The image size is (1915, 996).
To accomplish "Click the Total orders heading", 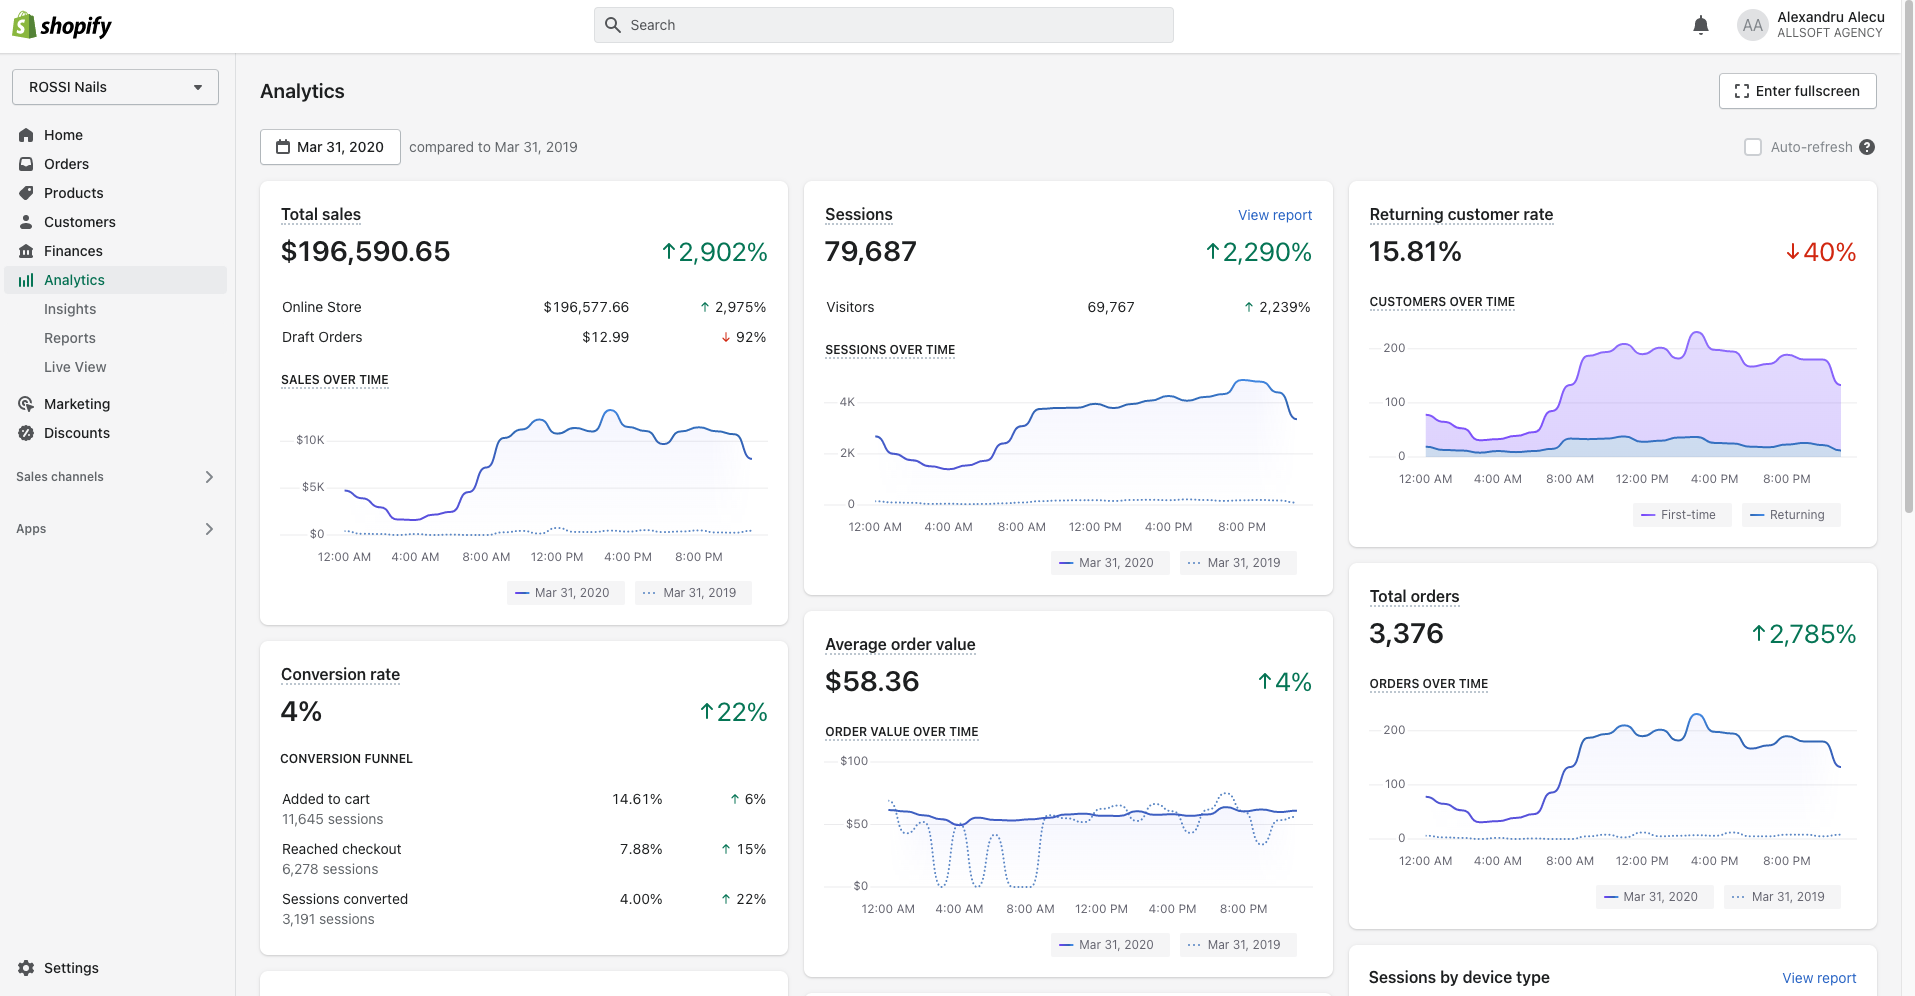I will pos(1414,596).
